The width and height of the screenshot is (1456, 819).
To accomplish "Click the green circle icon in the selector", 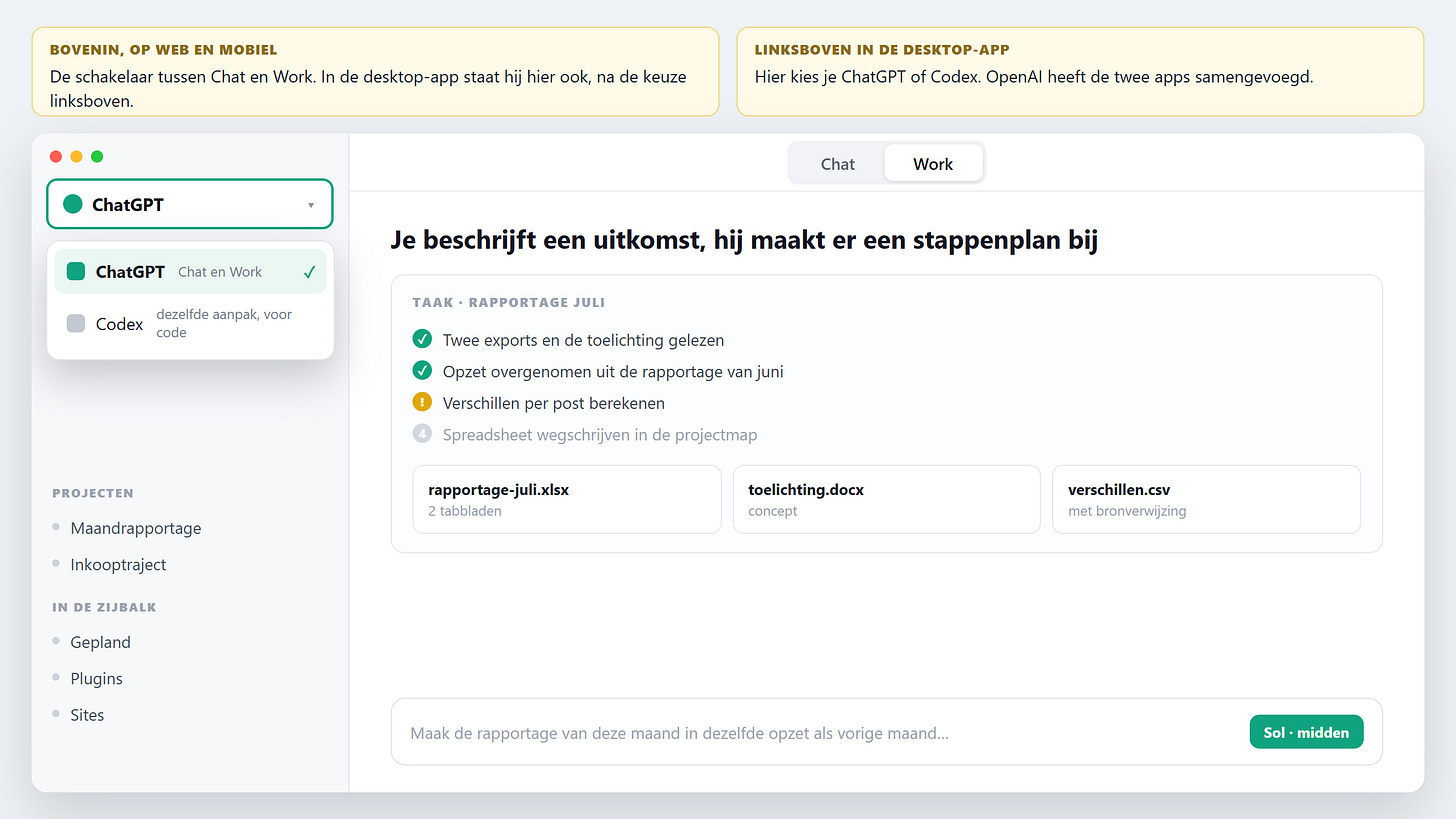I will click(72, 204).
